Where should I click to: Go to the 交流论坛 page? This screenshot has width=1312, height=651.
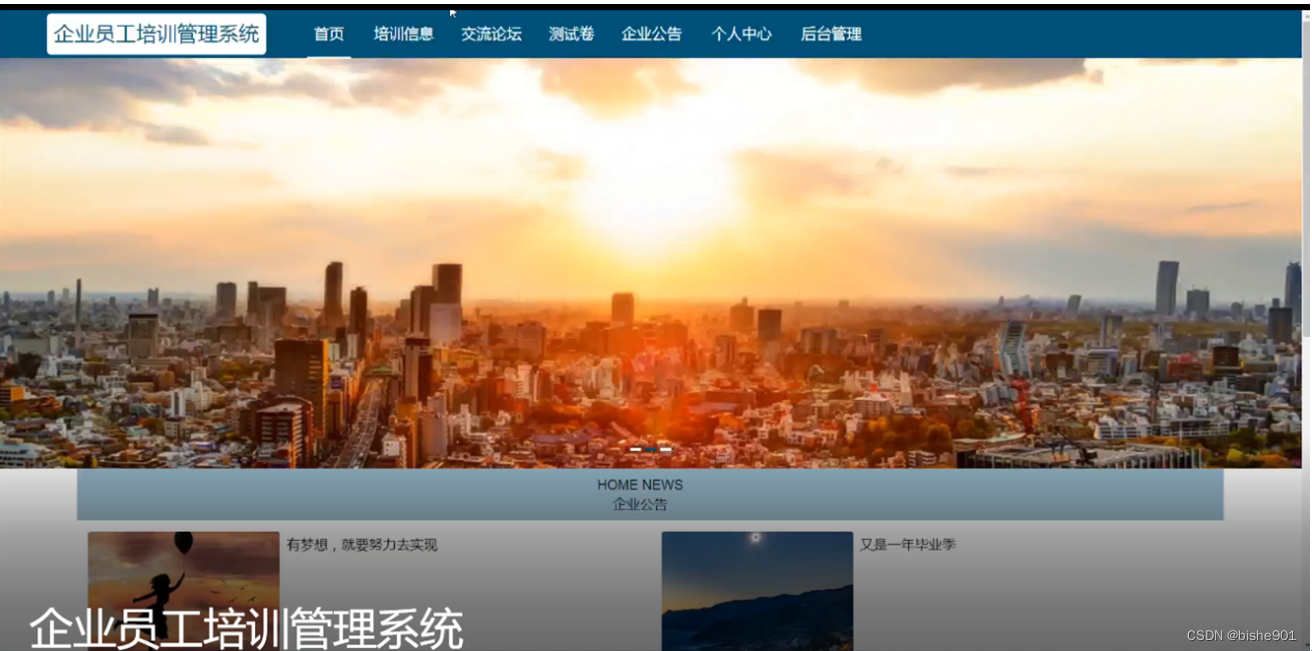pyautogui.click(x=491, y=34)
